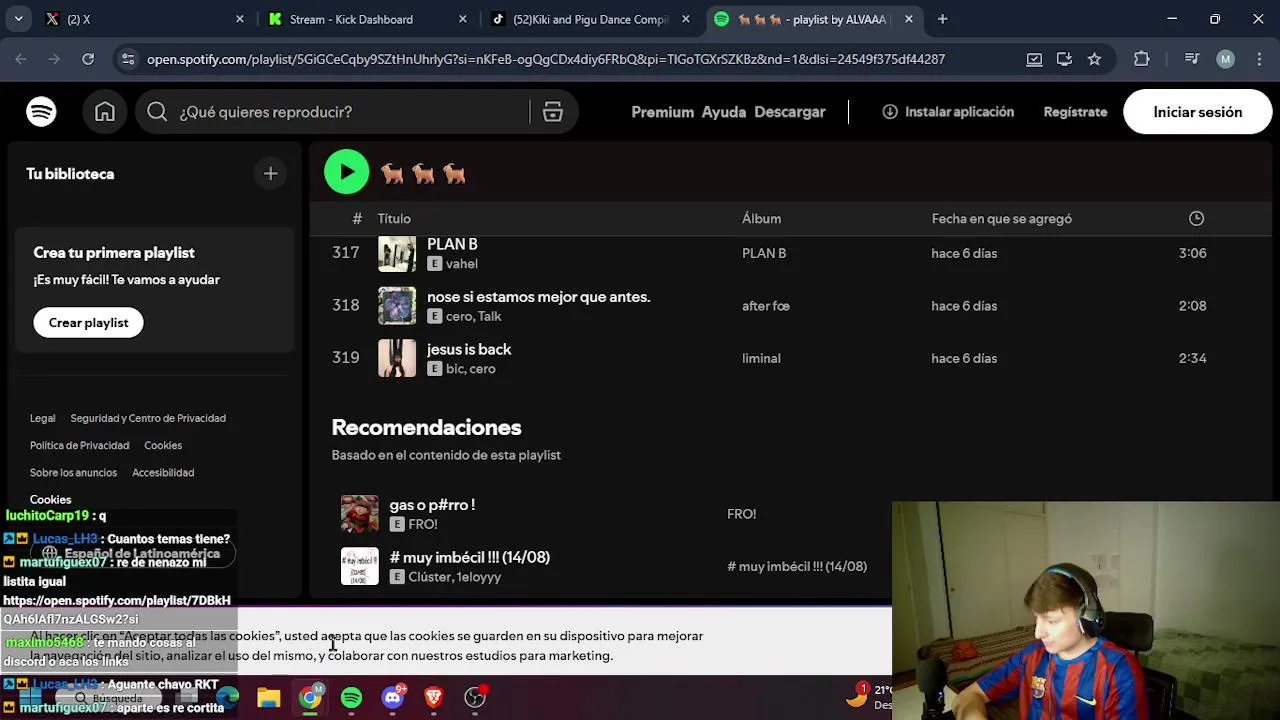Click the Ayuda link
The width and height of the screenshot is (1280, 720).
point(723,112)
